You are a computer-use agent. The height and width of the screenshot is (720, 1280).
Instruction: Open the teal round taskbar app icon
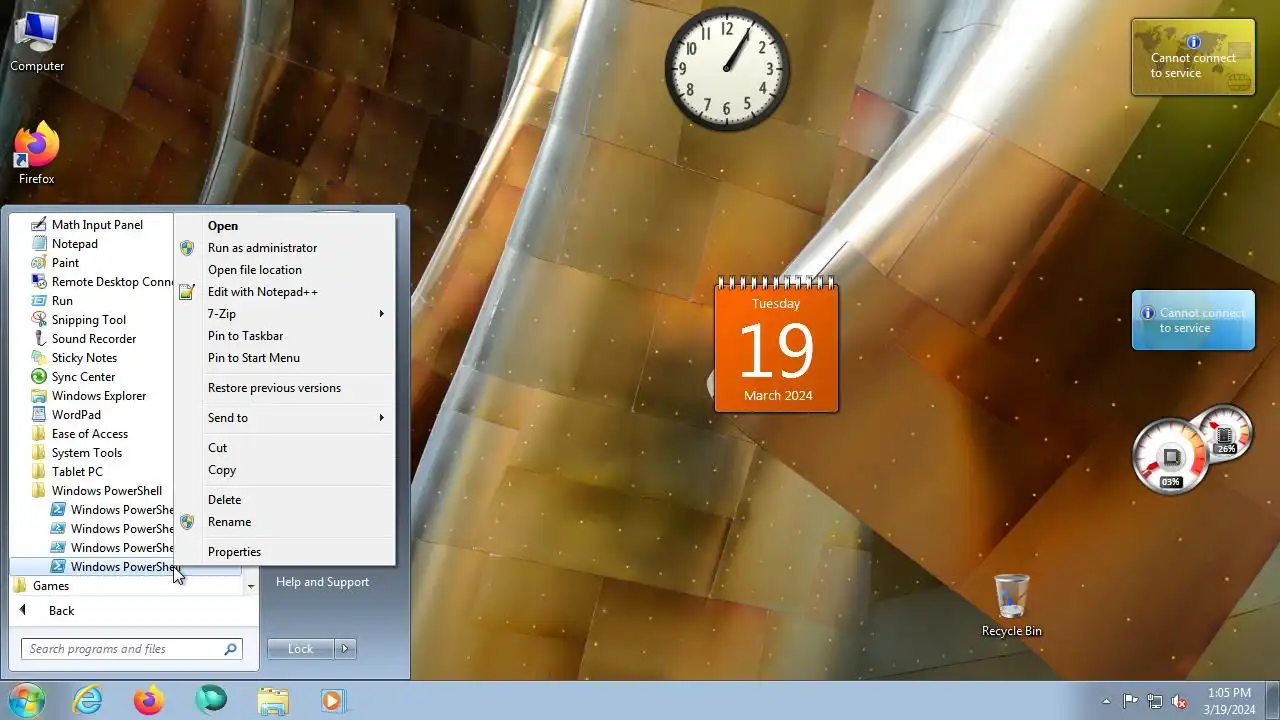211,701
